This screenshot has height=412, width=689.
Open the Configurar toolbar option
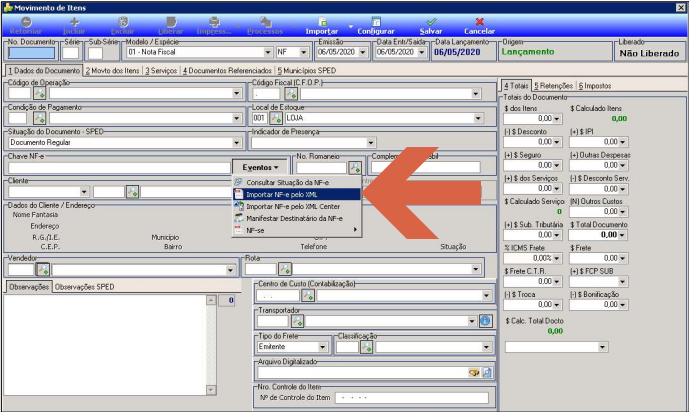click(376, 25)
